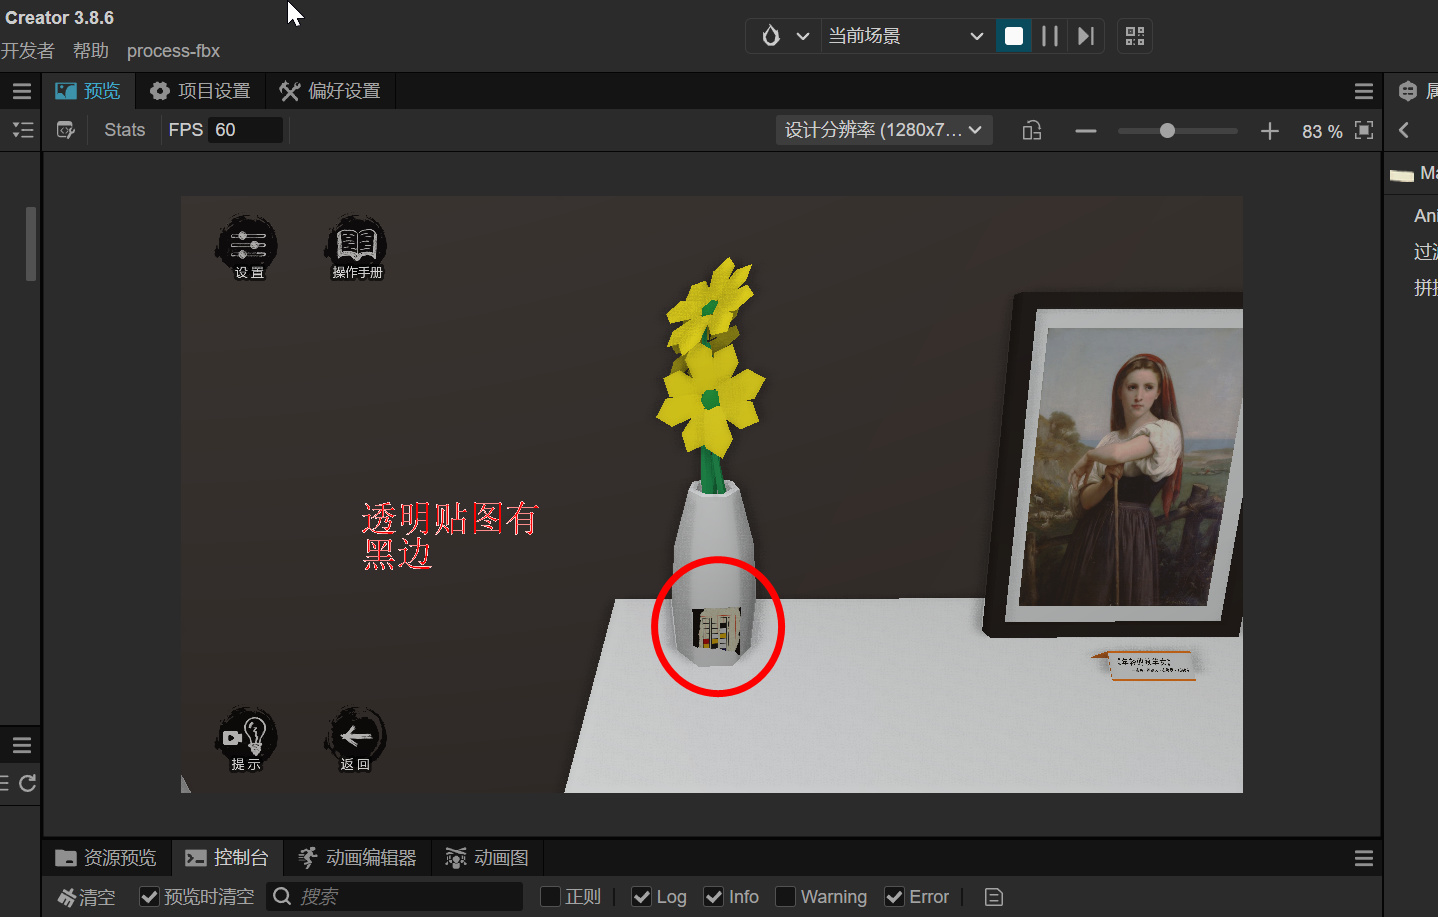Open the 动画编辑器 tab

357,858
